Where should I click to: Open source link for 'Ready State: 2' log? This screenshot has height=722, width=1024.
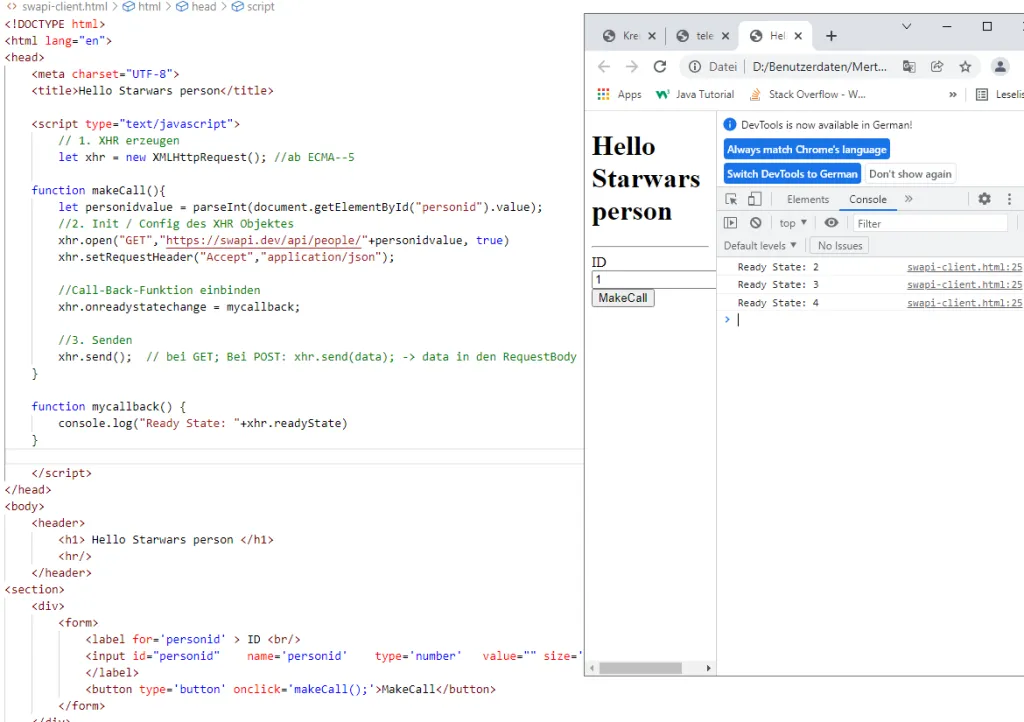pos(965,267)
